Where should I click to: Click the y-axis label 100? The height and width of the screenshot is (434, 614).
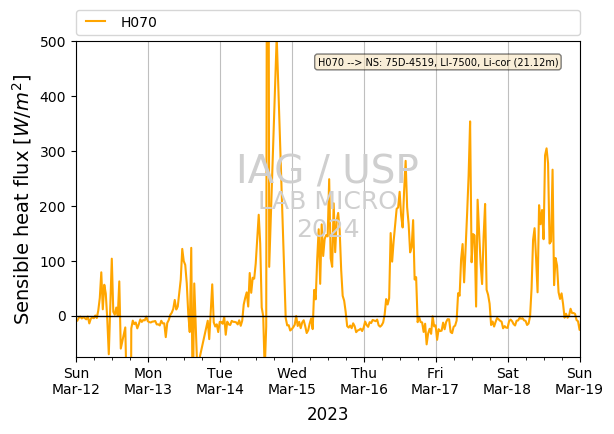tap(53, 262)
